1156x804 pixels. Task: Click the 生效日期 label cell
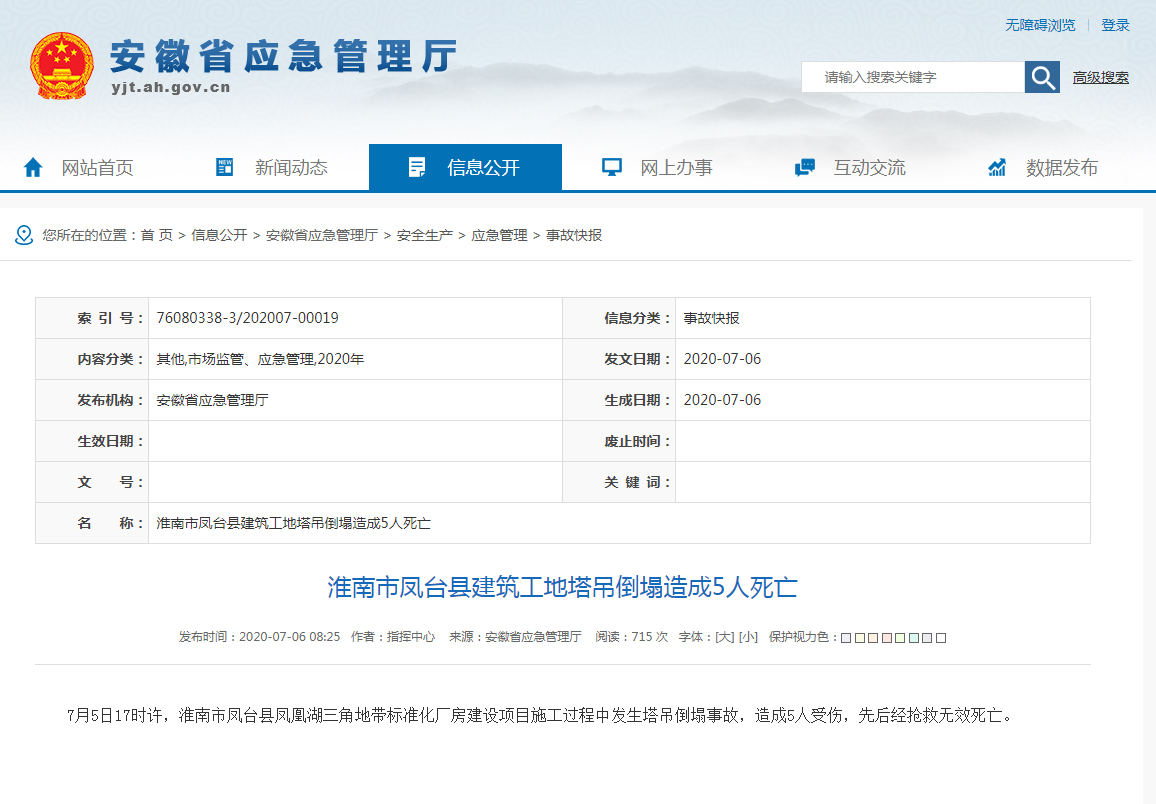[92, 441]
